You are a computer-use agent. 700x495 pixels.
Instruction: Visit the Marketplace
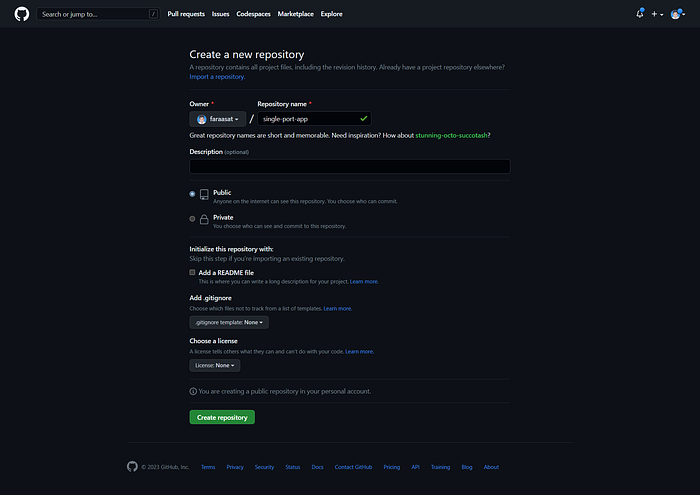coord(296,14)
